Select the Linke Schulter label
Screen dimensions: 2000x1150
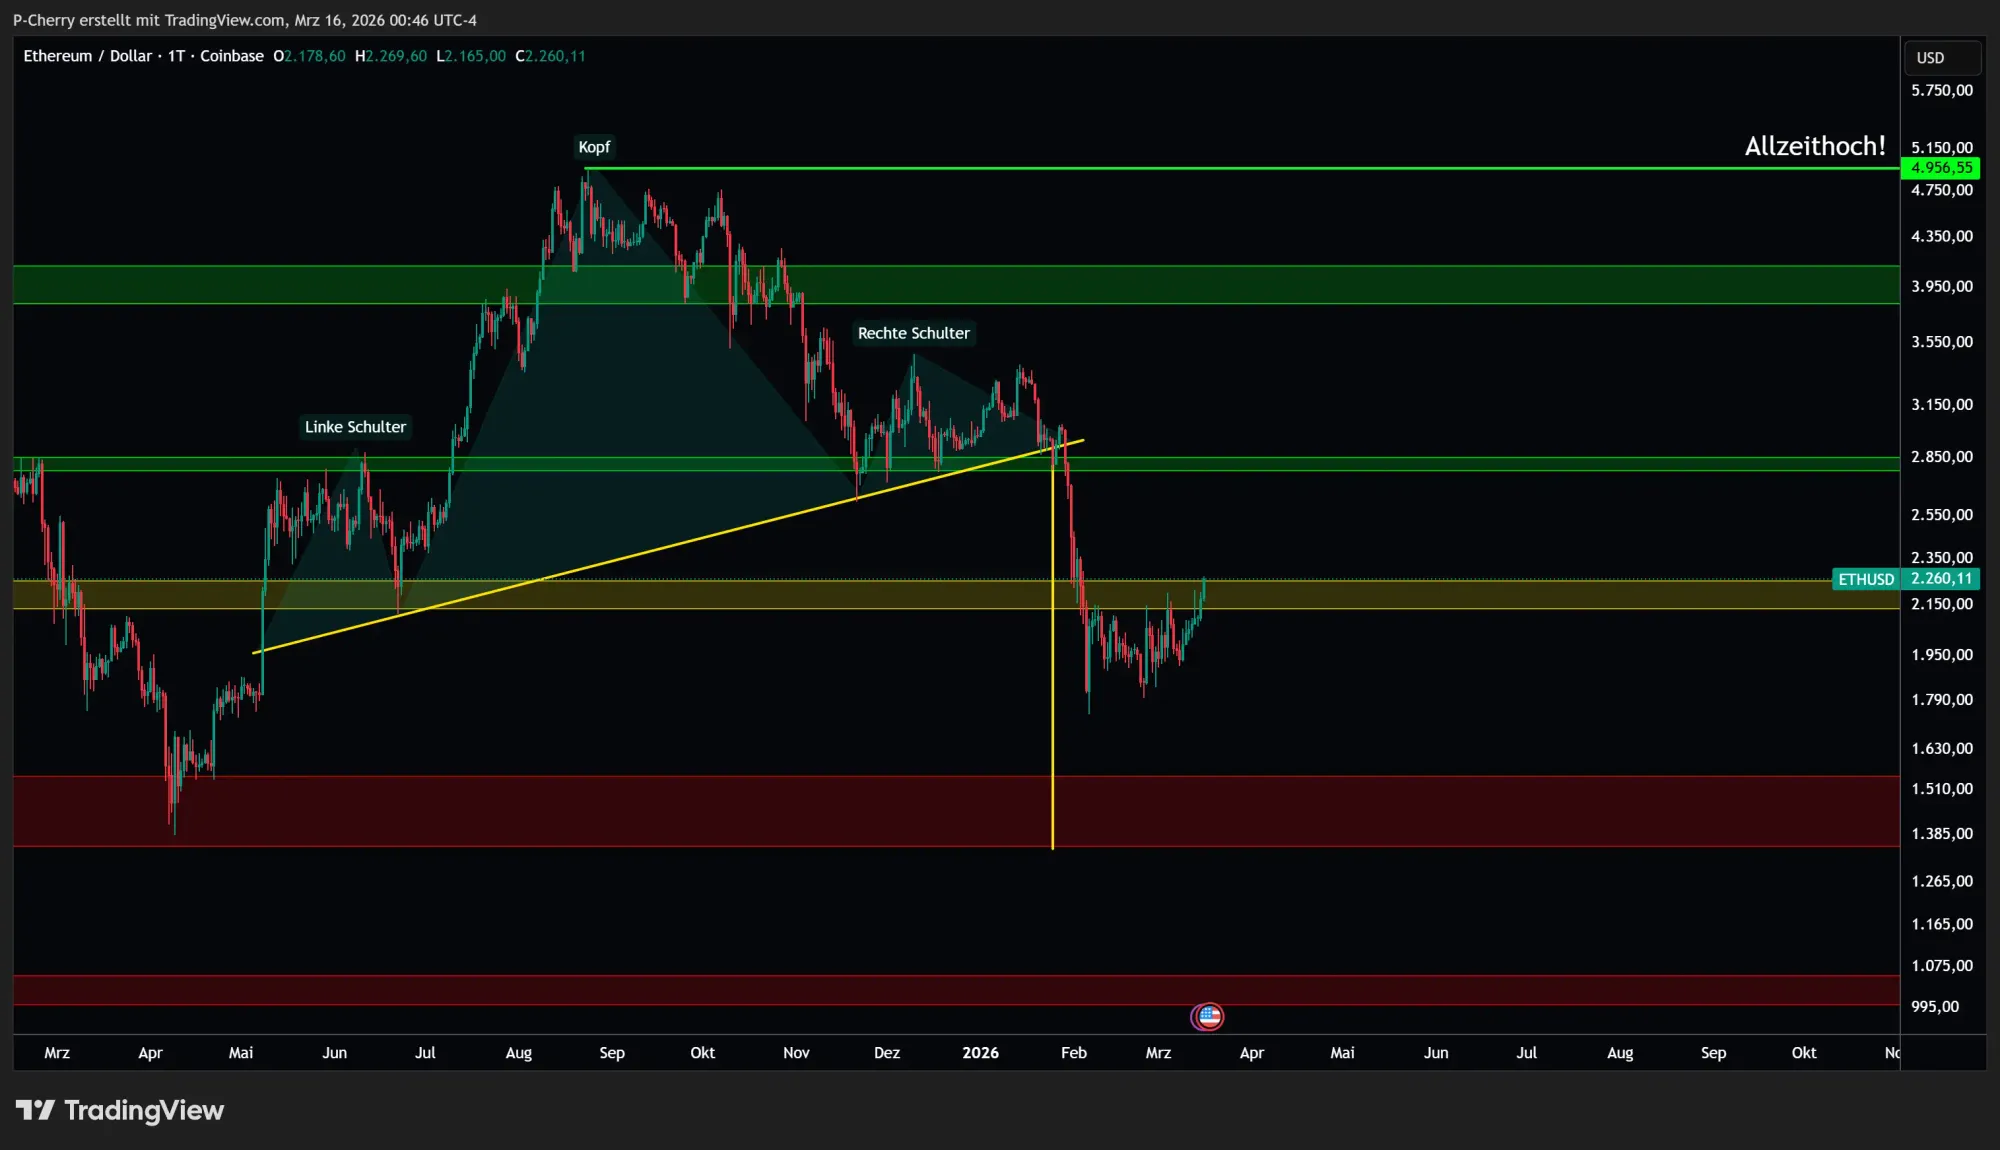[355, 427]
